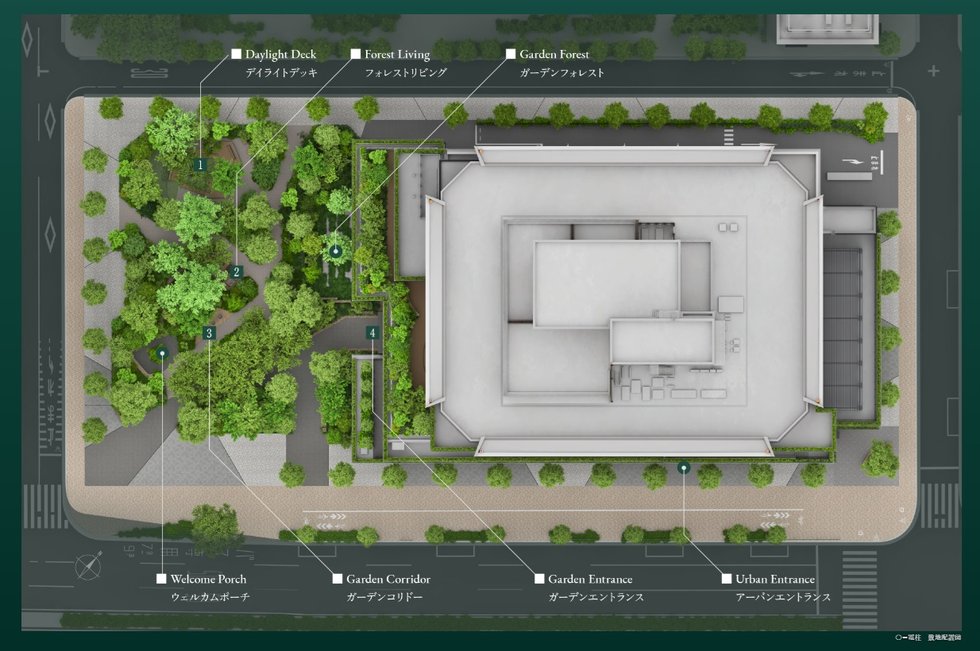Click the white square beside Urban Entrance
The height and width of the screenshot is (651, 980).
point(726,579)
